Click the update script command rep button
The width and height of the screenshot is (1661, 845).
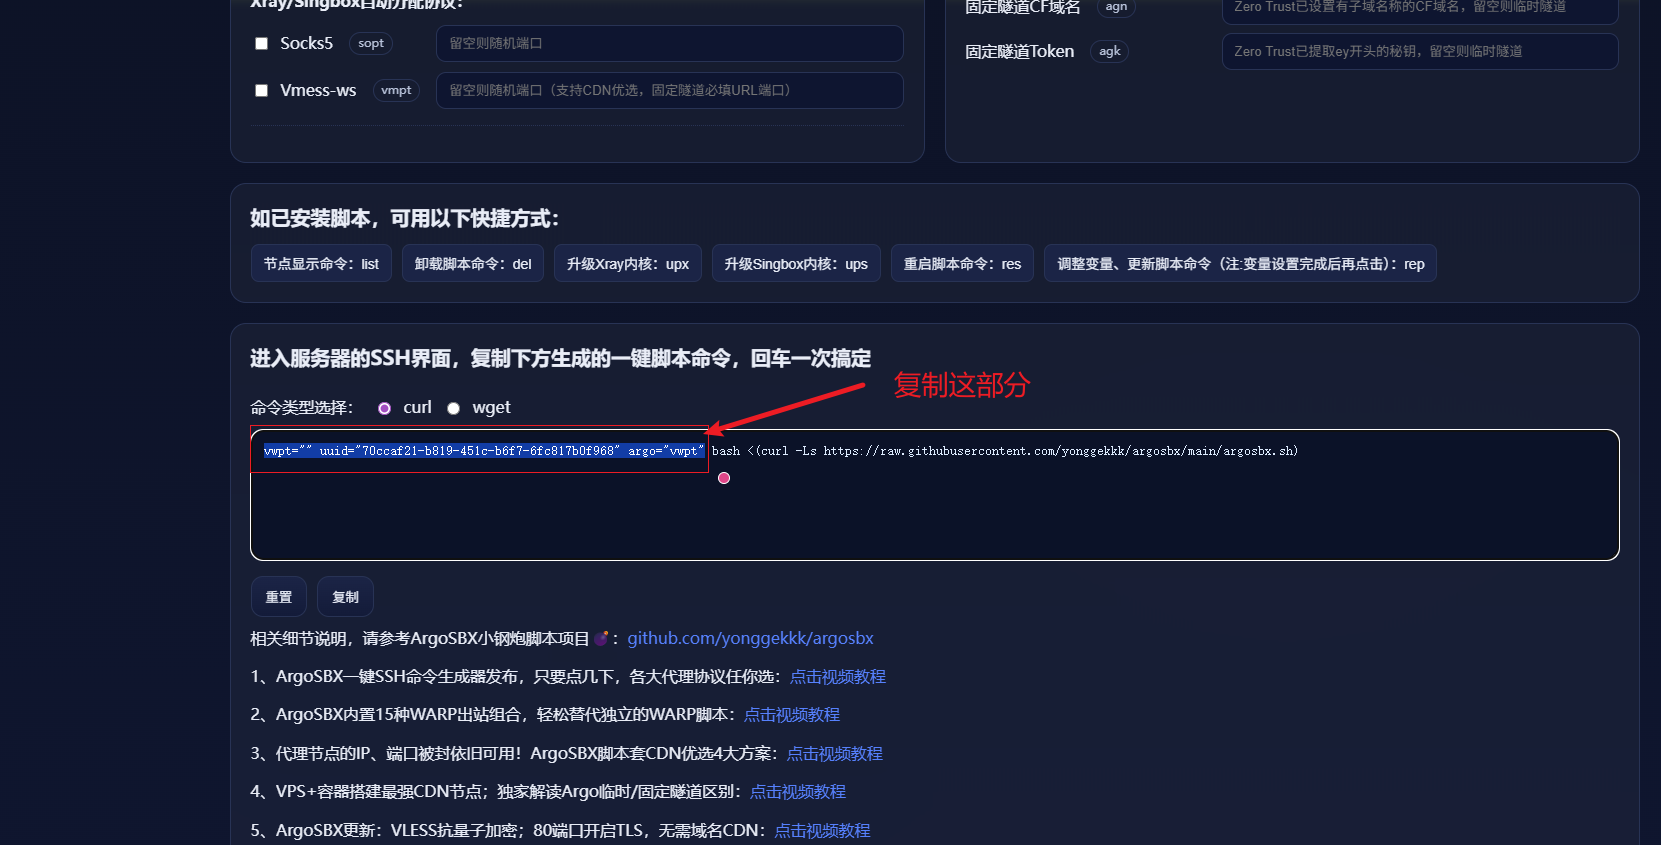pyautogui.click(x=1240, y=264)
